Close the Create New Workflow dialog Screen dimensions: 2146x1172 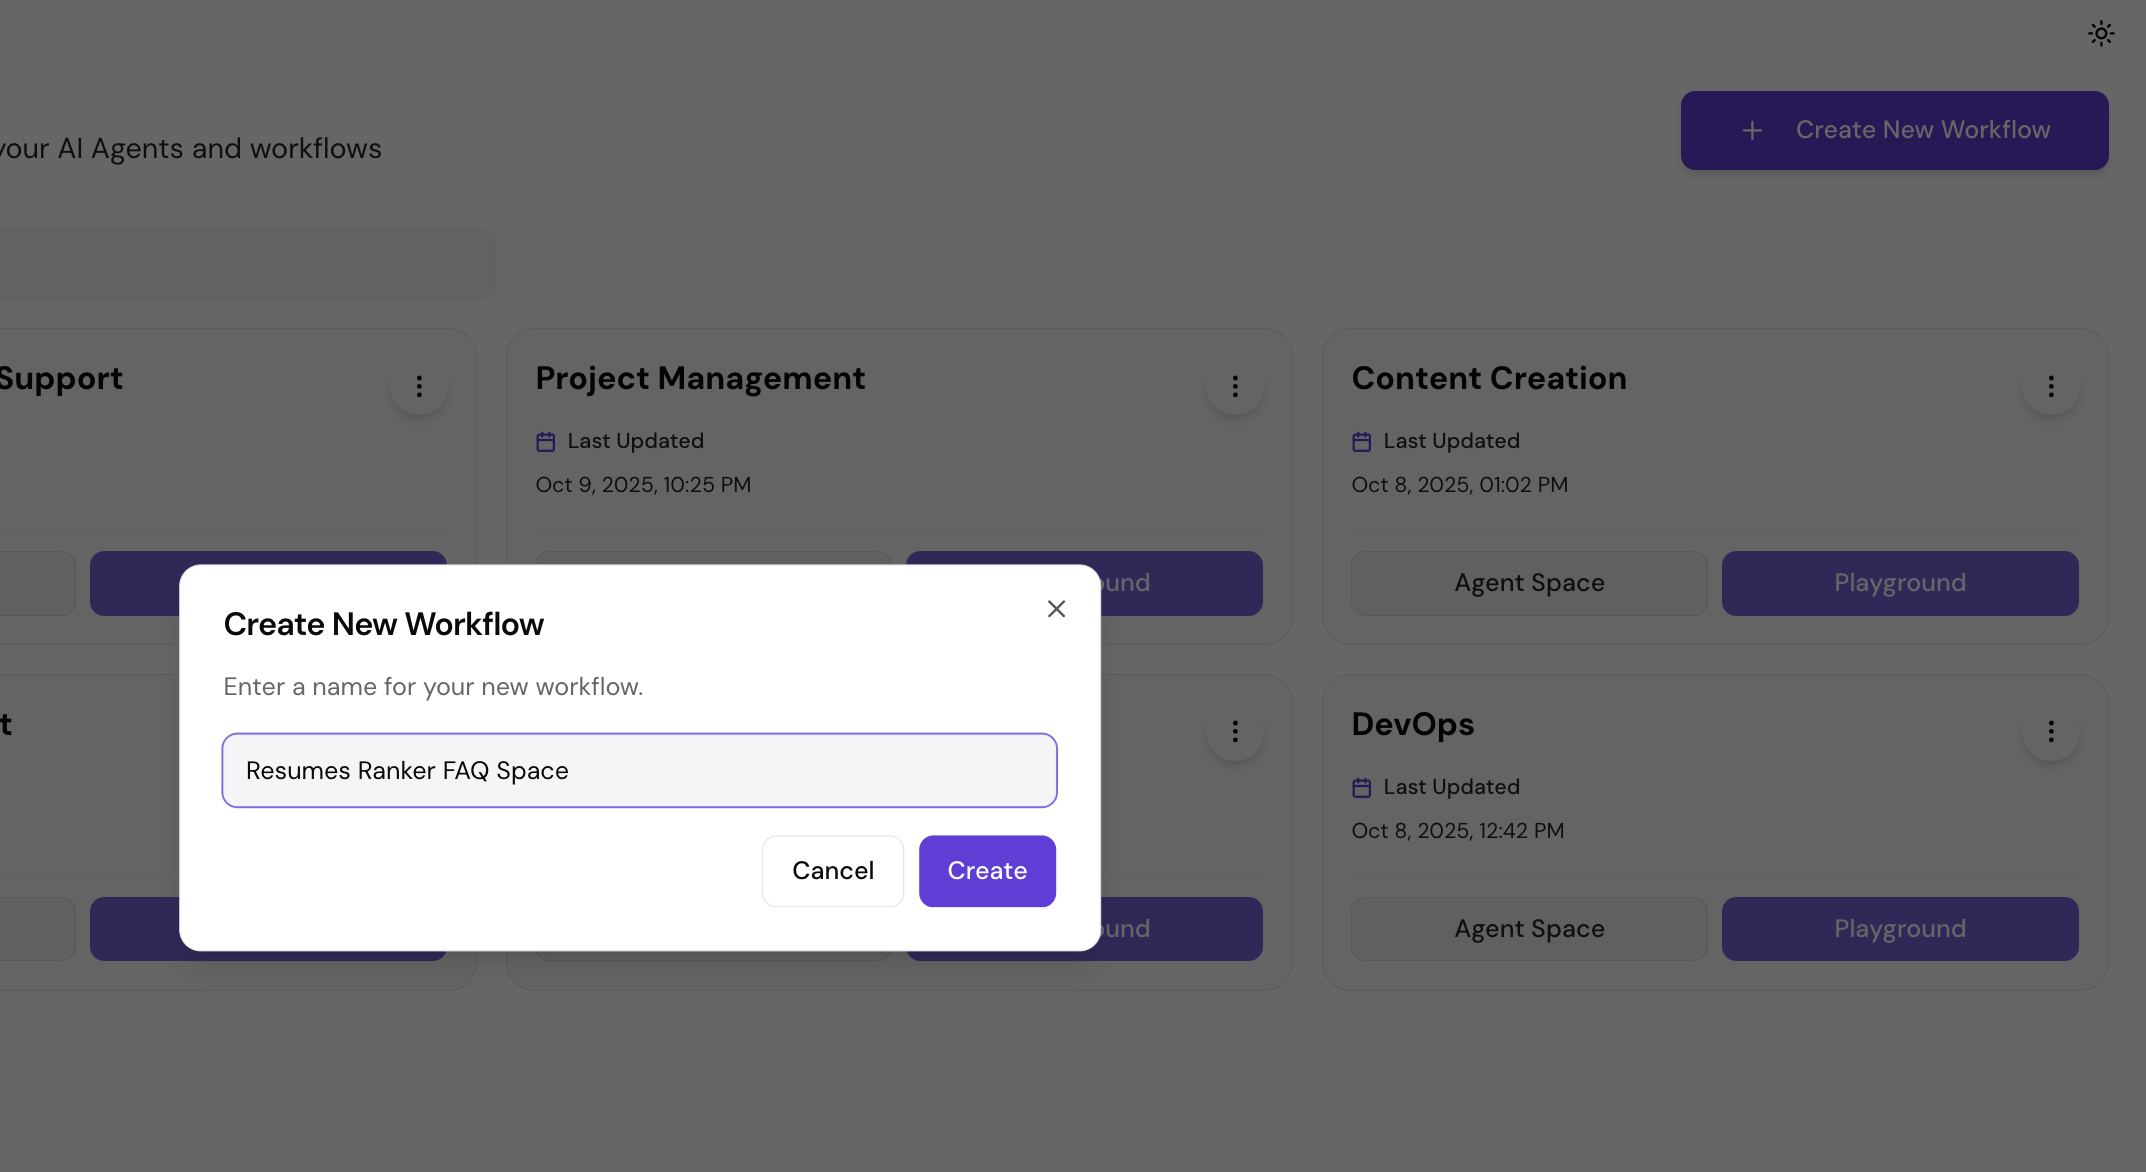tap(1056, 609)
